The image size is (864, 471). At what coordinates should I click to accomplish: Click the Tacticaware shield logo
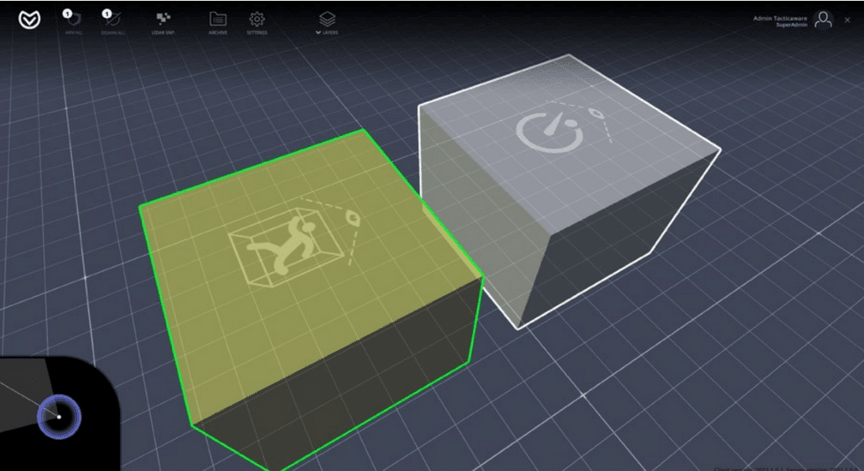click(29, 20)
